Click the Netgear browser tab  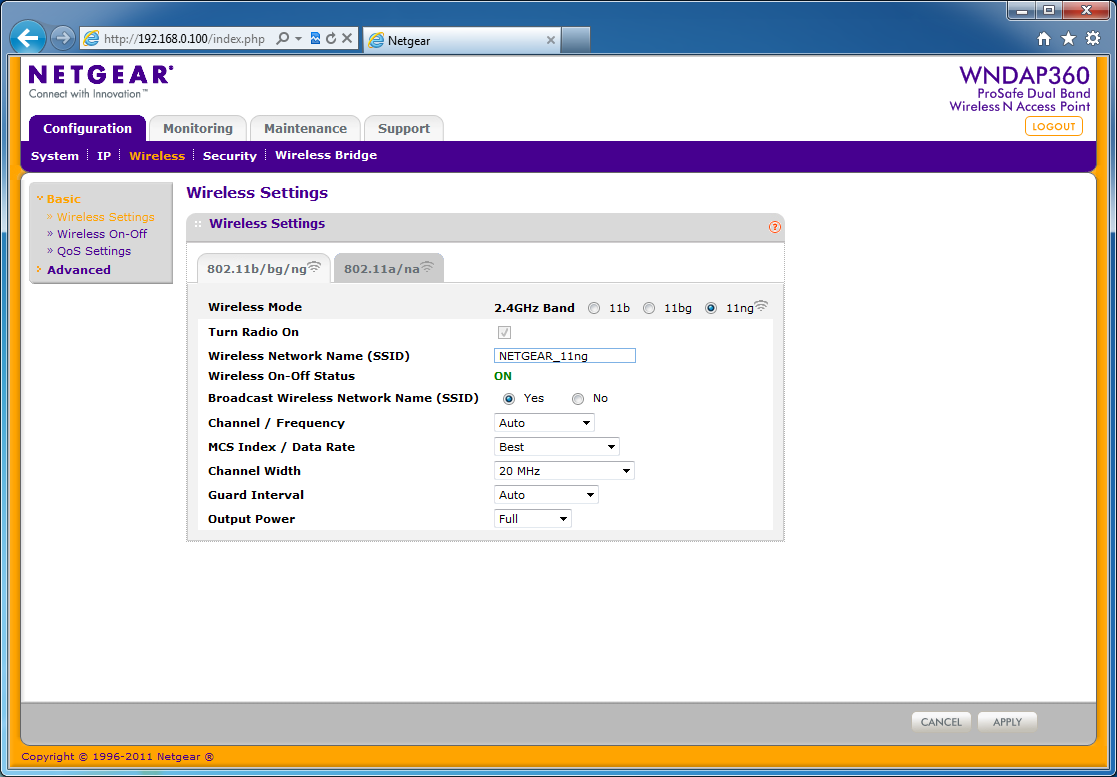[x=462, y=41]
